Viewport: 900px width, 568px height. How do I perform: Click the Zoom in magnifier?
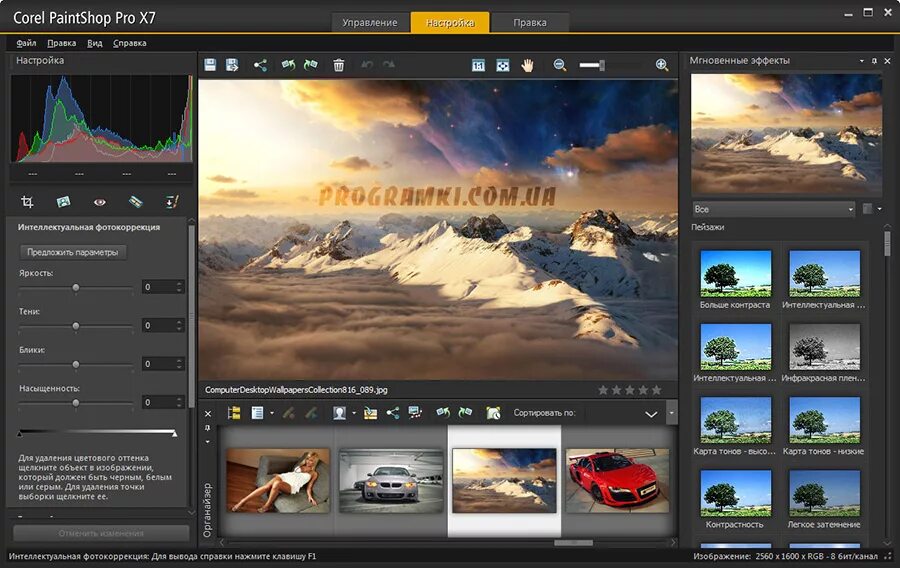click(662, 65)
